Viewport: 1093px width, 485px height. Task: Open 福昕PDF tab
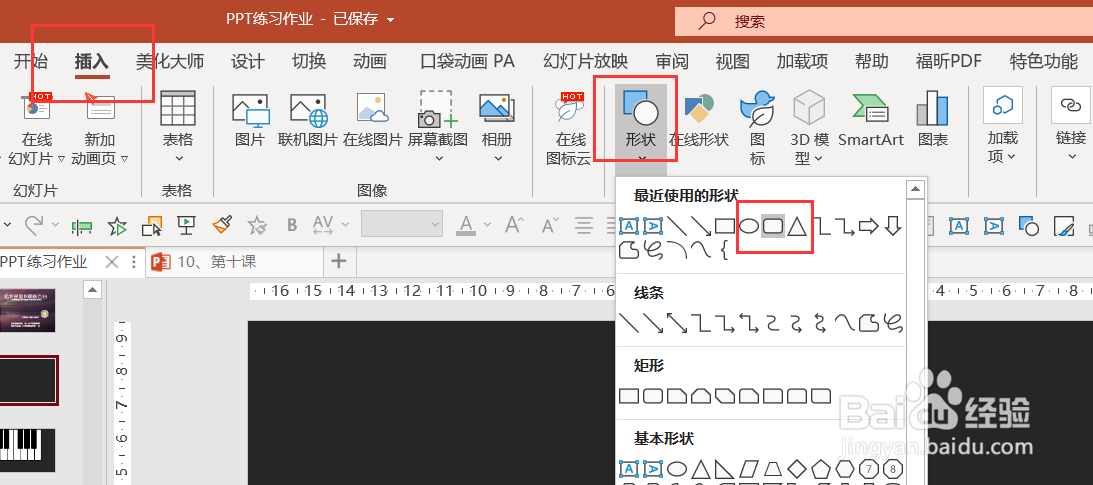pyautogui.click(x=949, y=61)
